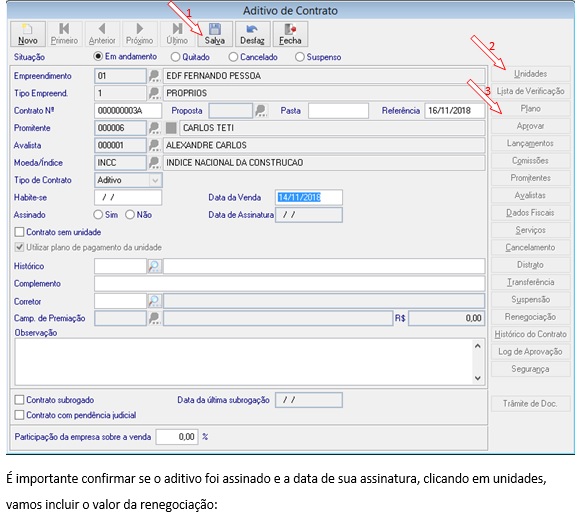
Task: Open lookup icon next to Empreendimento field
Action: [154, 76]
